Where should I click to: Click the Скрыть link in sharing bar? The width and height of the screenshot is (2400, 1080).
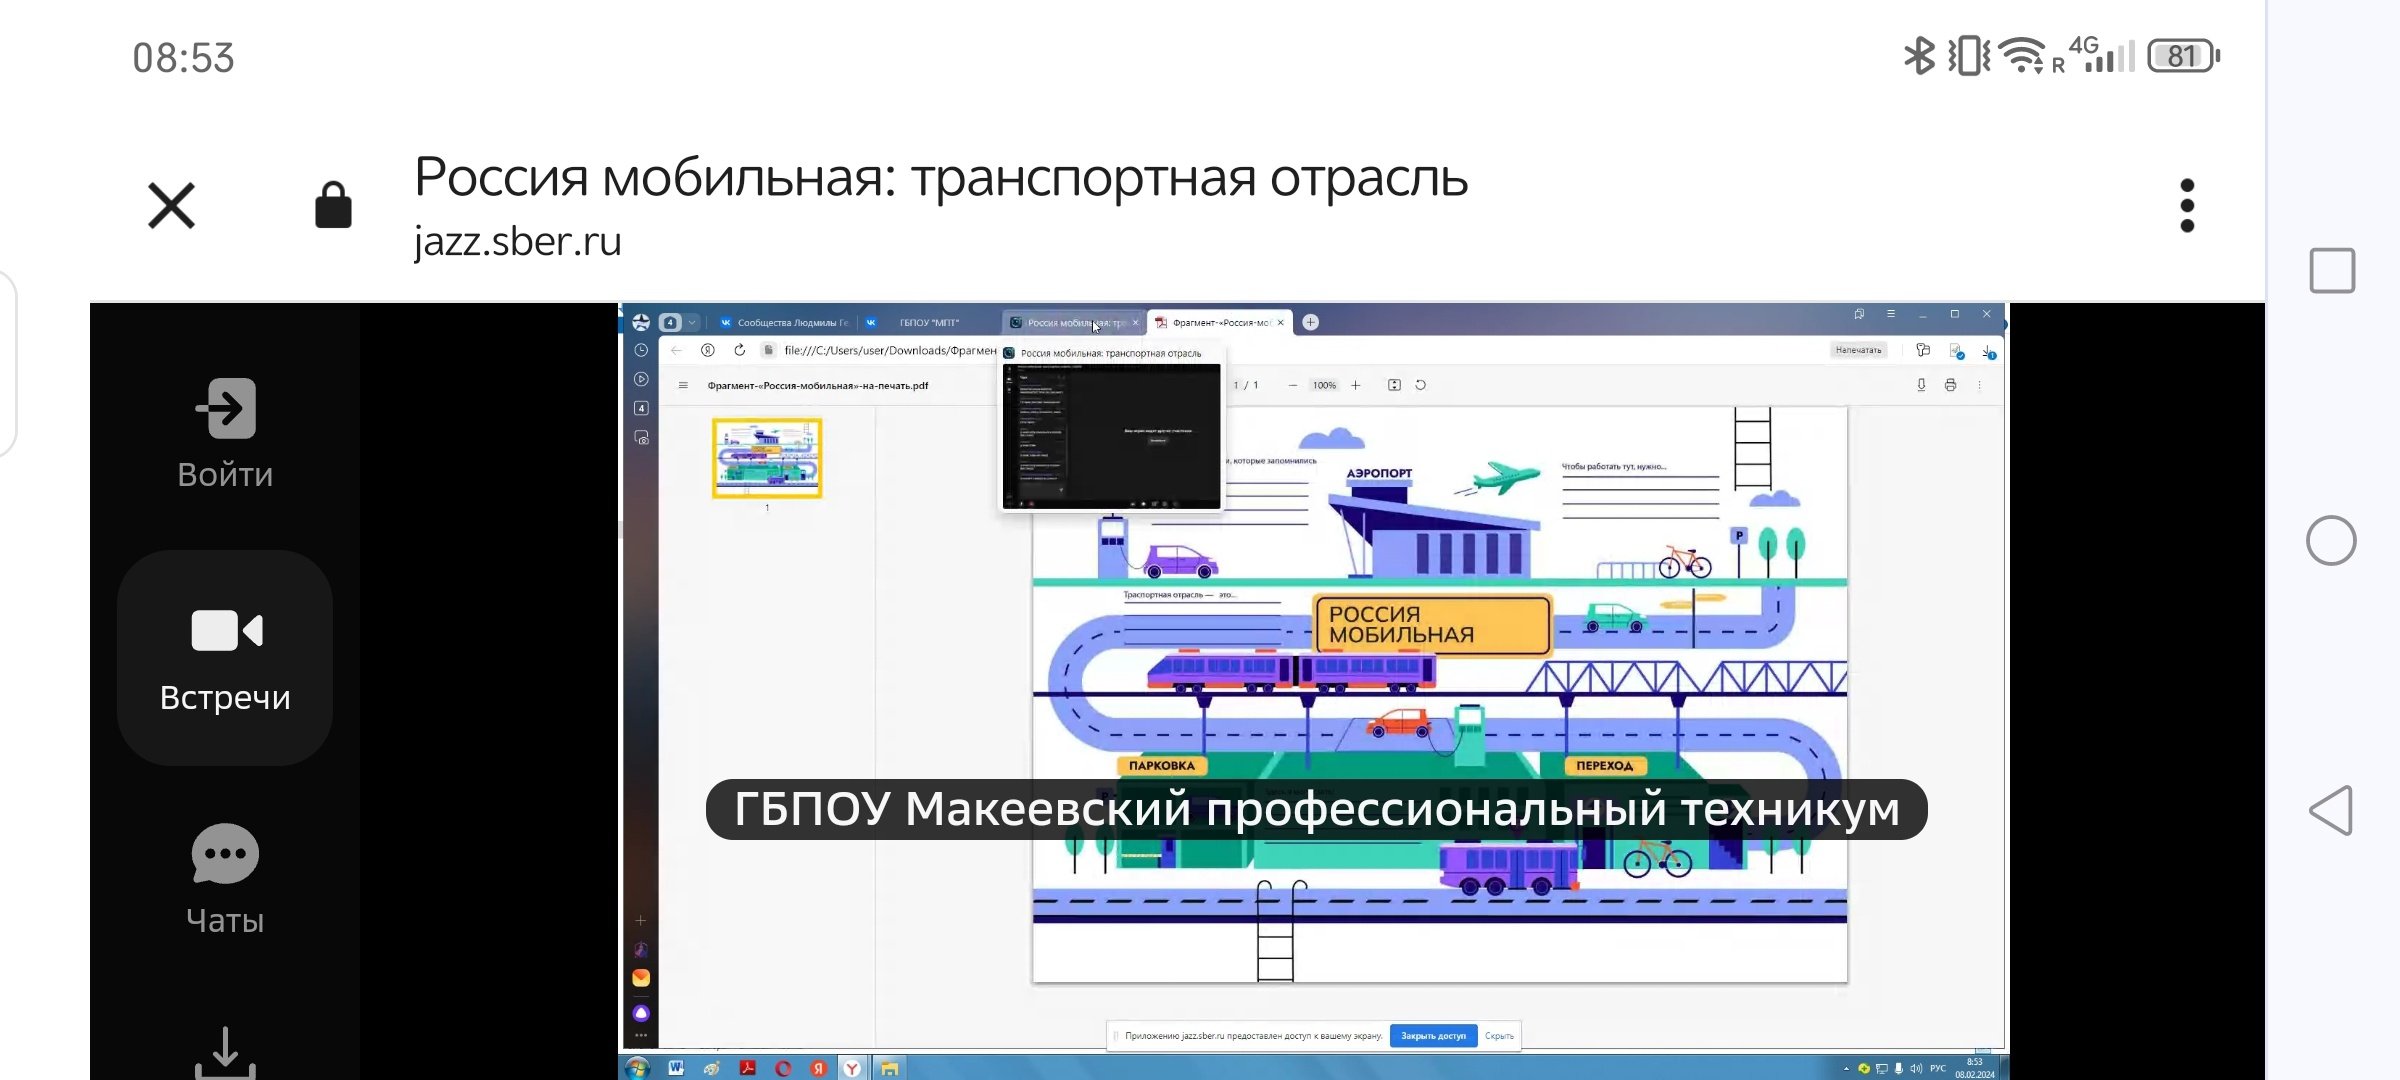point(1499,1036)
